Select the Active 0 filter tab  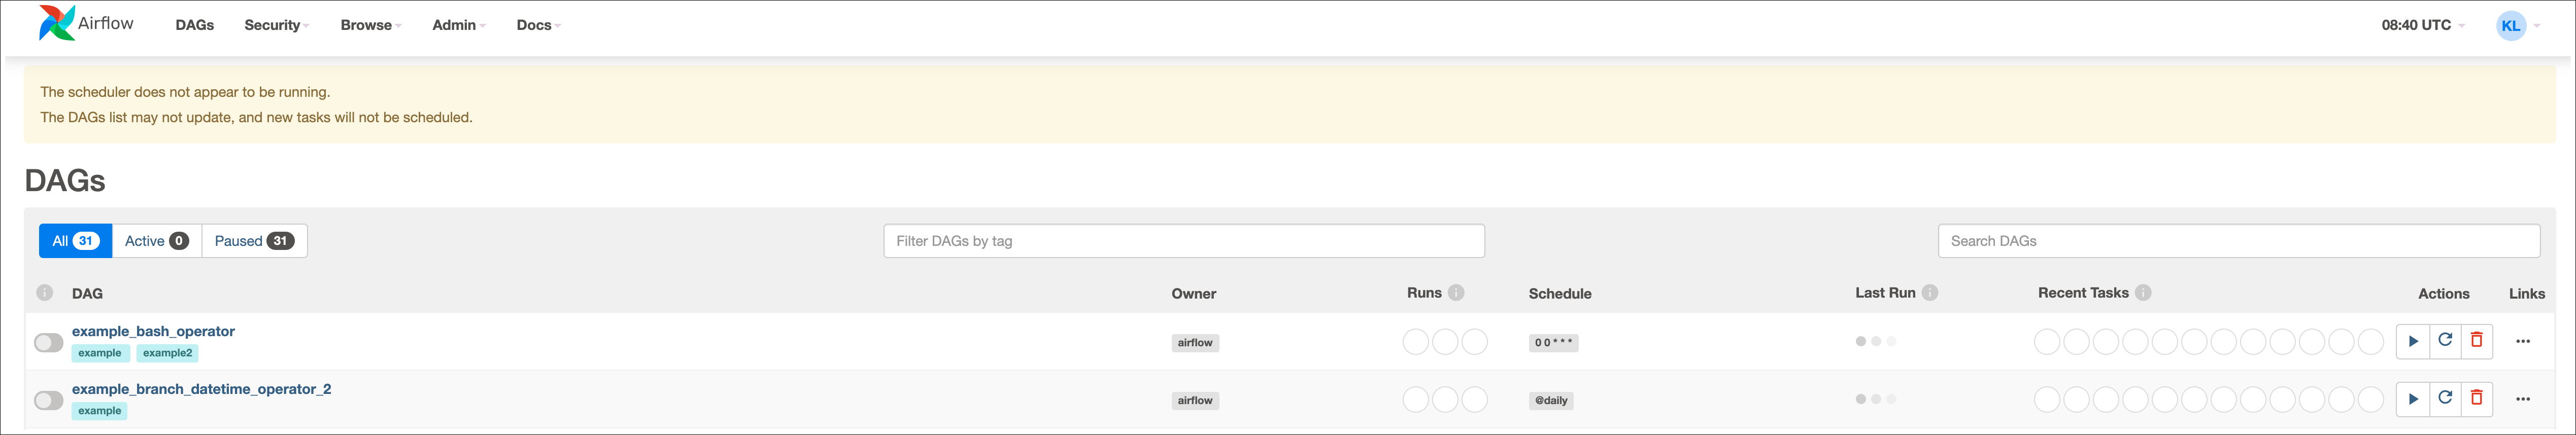click(x=157, y=241)
